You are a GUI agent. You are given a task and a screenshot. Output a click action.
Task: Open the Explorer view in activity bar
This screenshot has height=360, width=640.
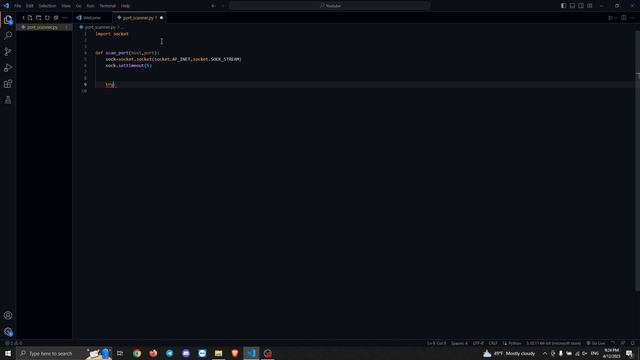pyautogui.click(x=8, y=20)
